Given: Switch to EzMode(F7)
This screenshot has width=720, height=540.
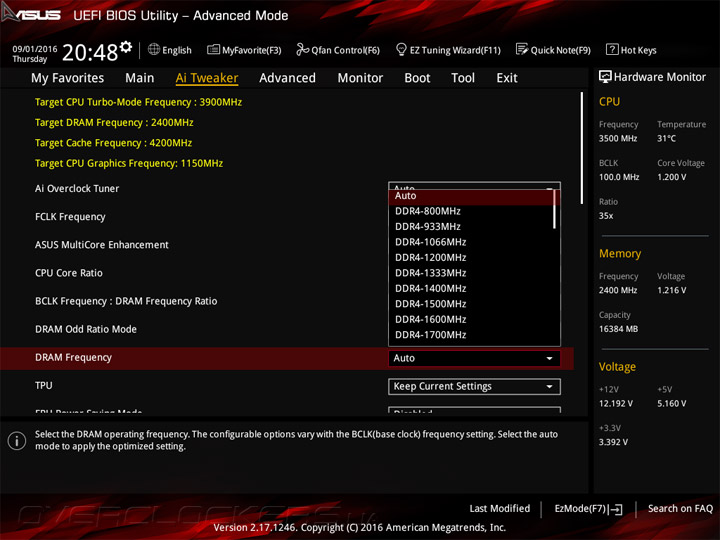Looking at the screenshot, I should click(x=588, y=509).
